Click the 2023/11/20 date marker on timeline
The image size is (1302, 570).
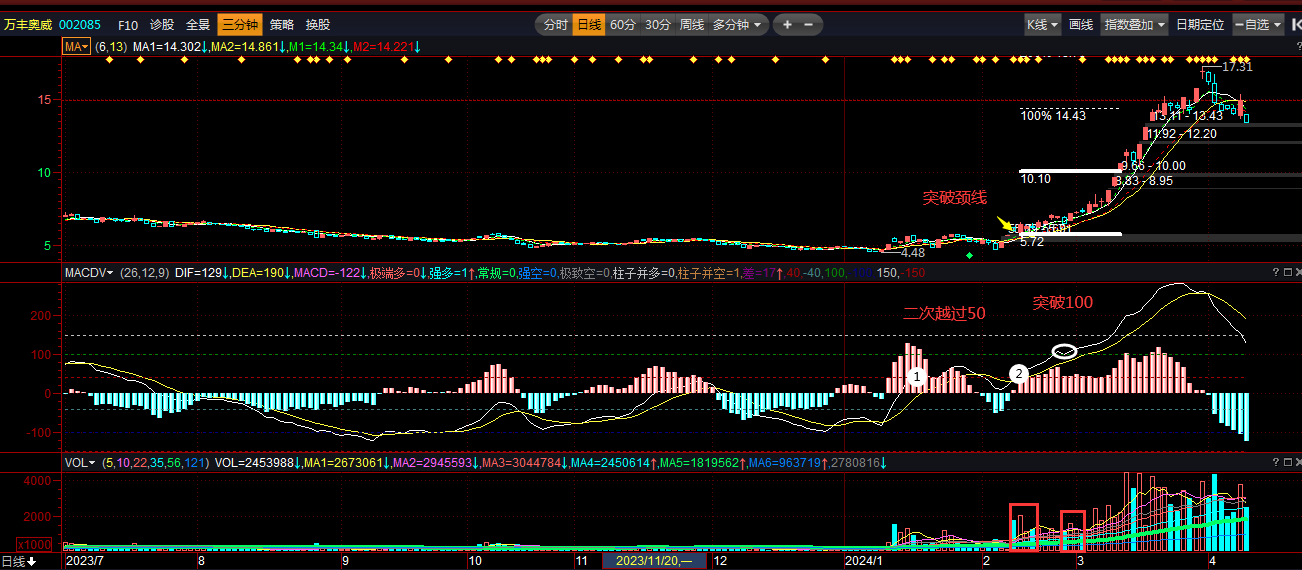pyautogui.click(x=654, y=561)
